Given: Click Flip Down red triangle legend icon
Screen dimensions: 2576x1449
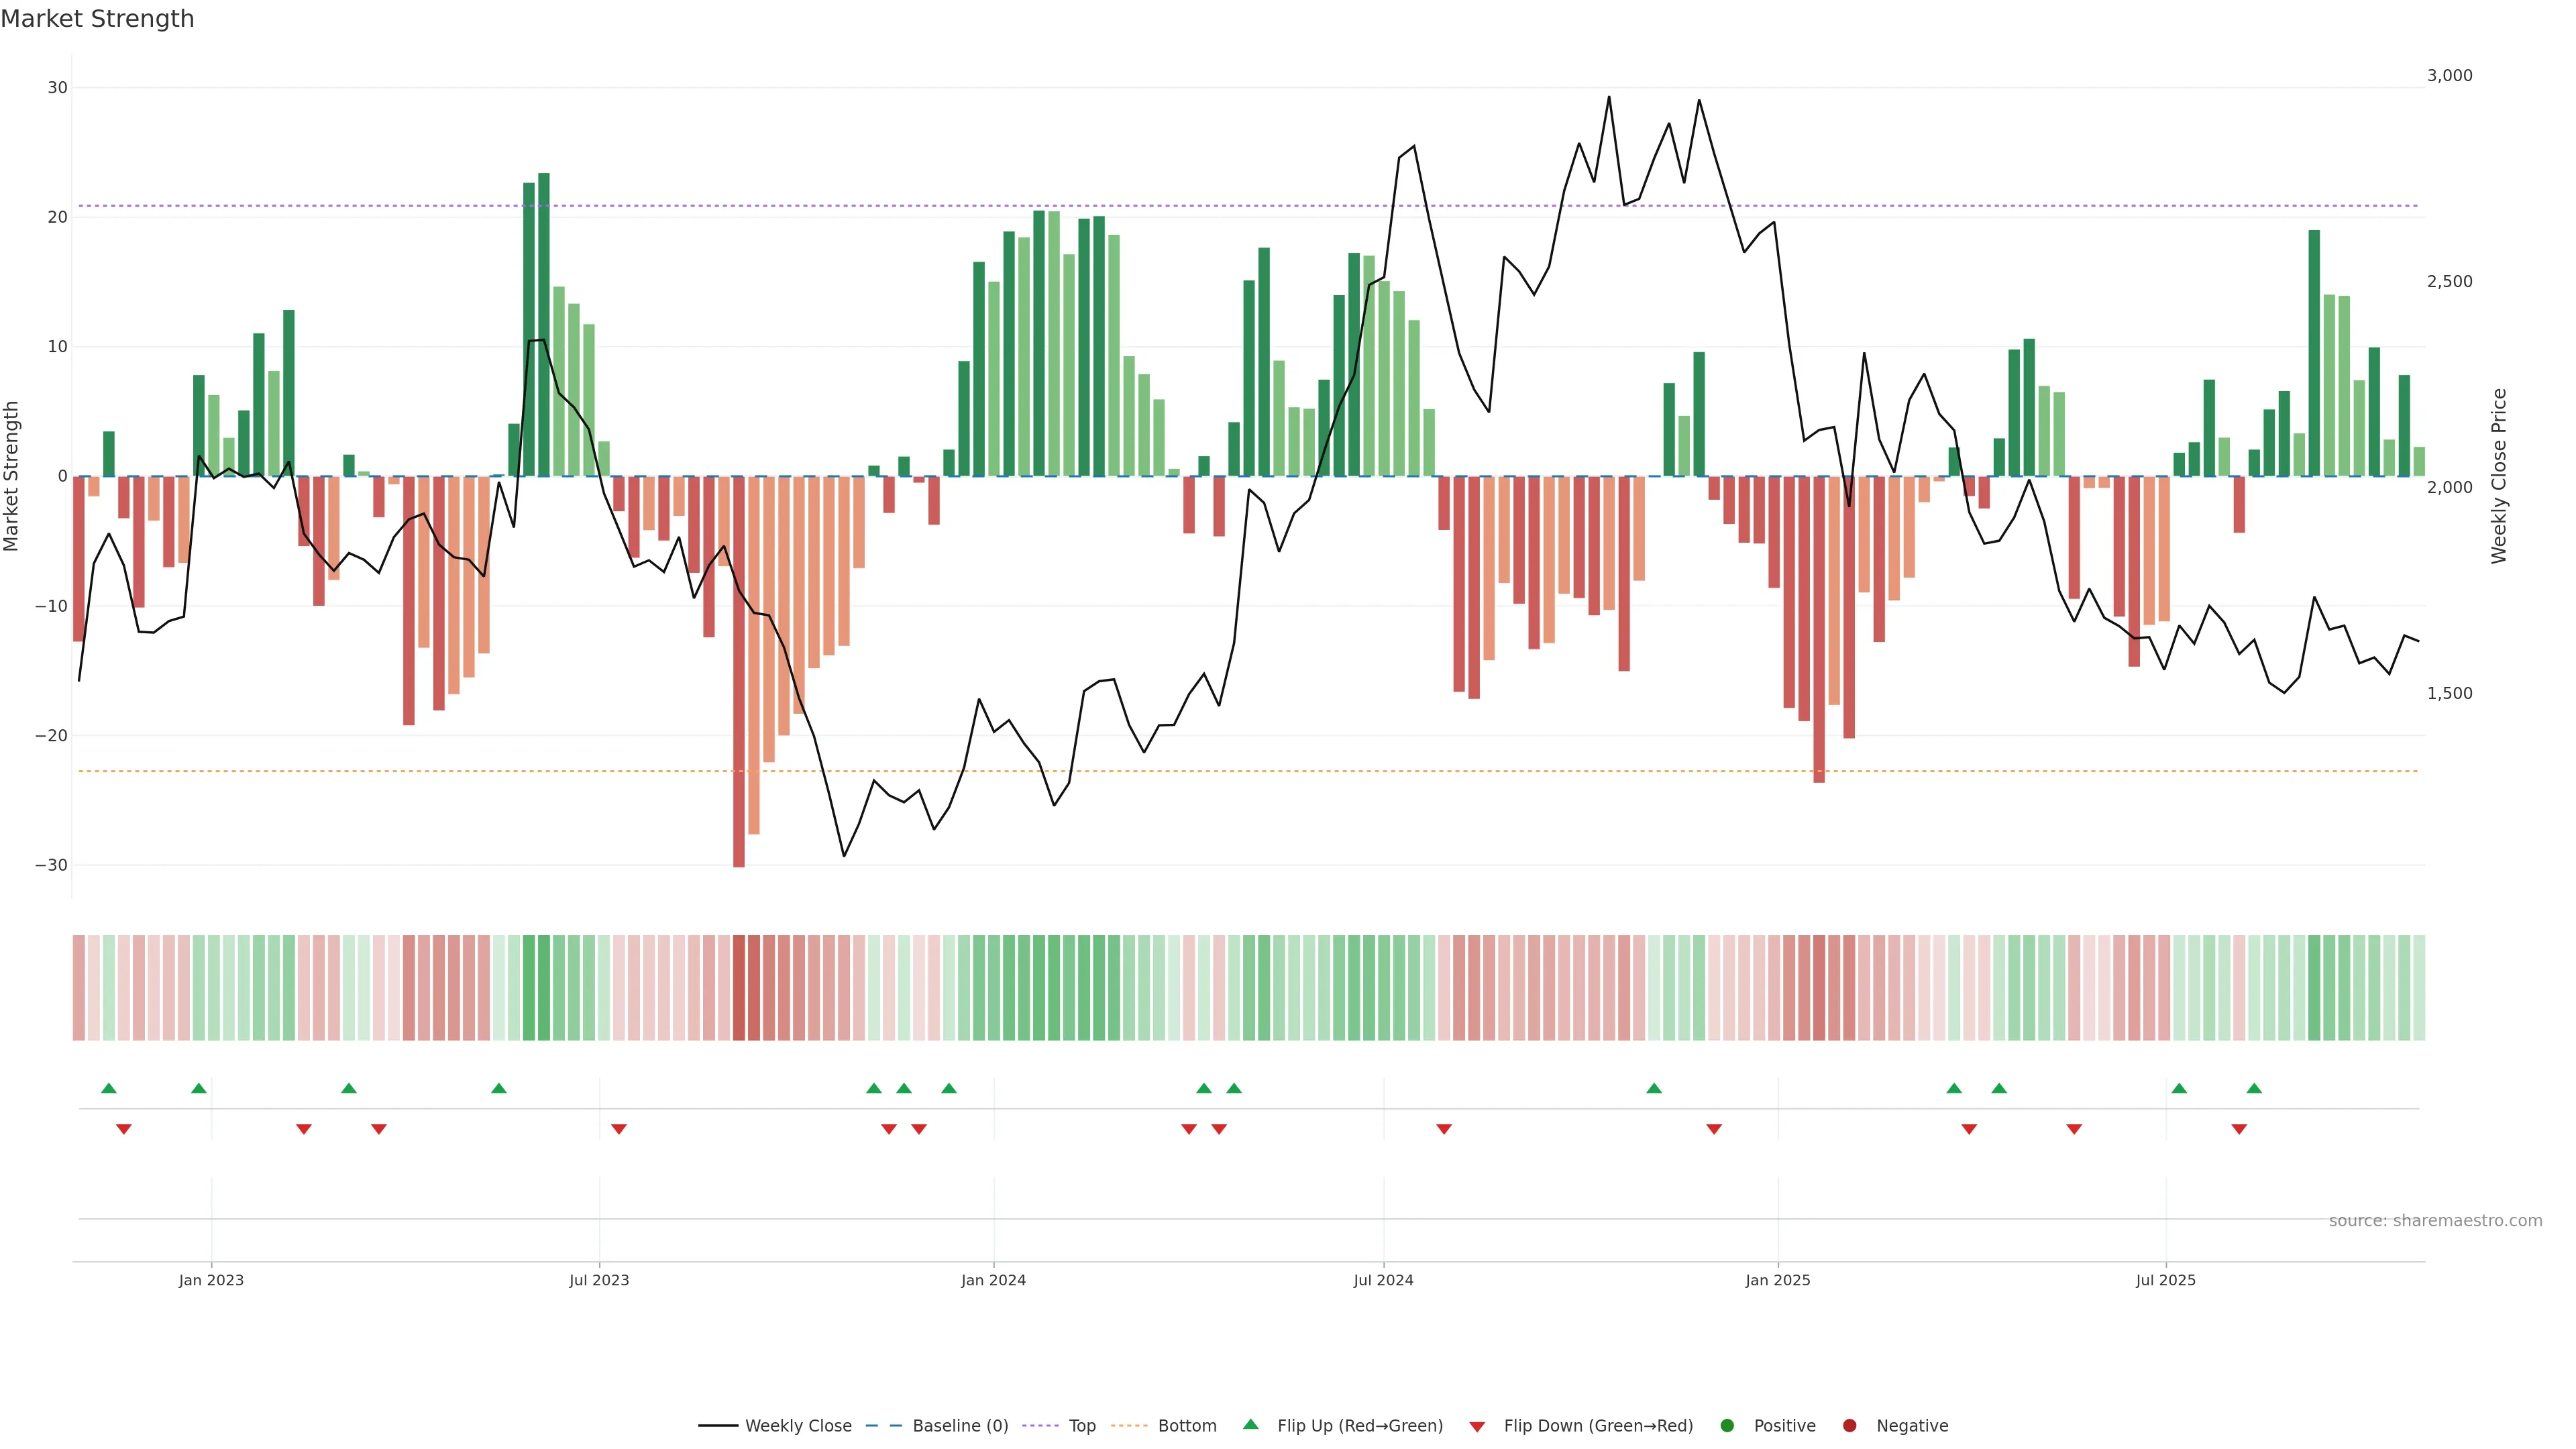Looking at the screenshot, I should point(1477,1427).
